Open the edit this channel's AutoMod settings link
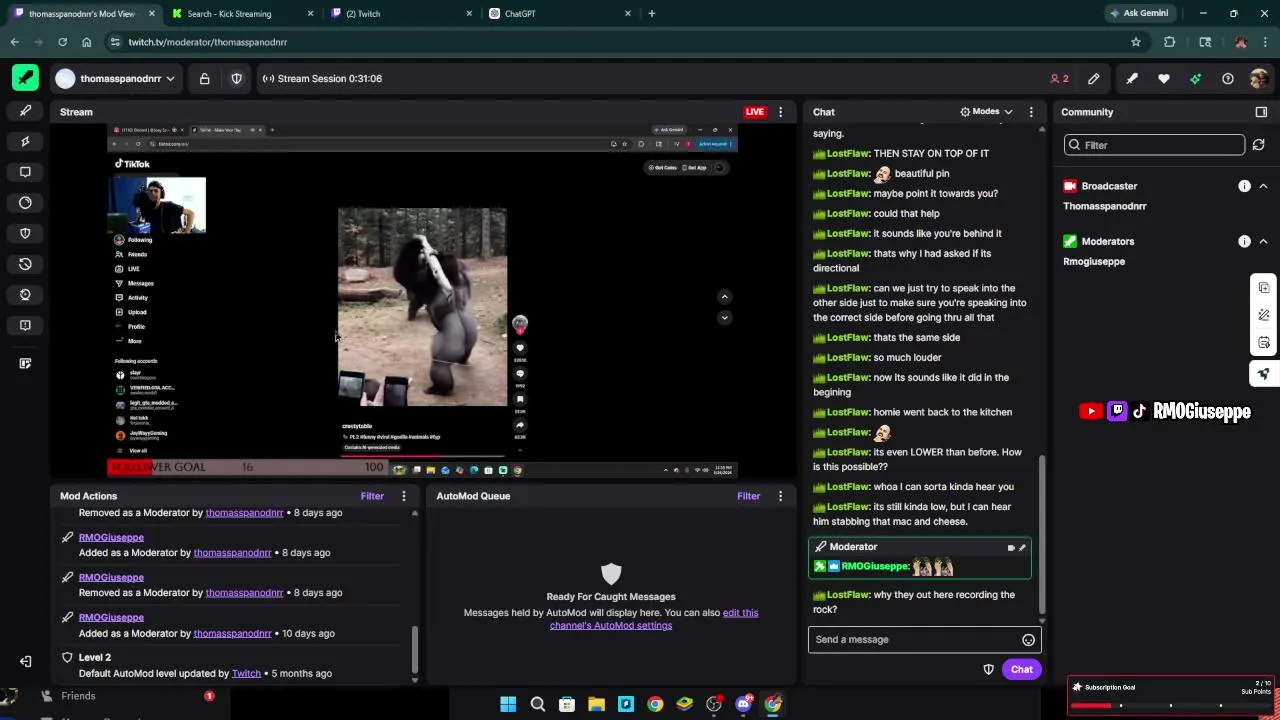The height and width of the screenshot is (720, 1280). [653, 619]
